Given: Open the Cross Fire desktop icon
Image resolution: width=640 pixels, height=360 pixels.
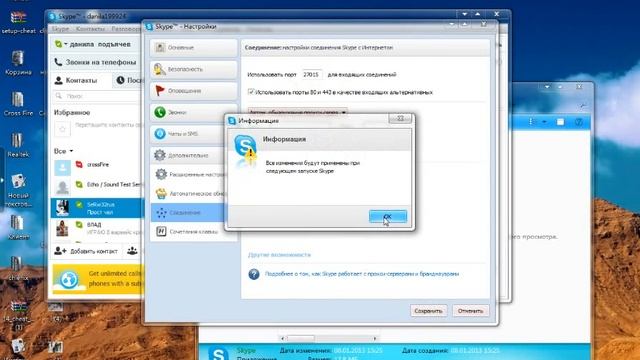Looking at the screenshot, I should click(x=18, y=104).
